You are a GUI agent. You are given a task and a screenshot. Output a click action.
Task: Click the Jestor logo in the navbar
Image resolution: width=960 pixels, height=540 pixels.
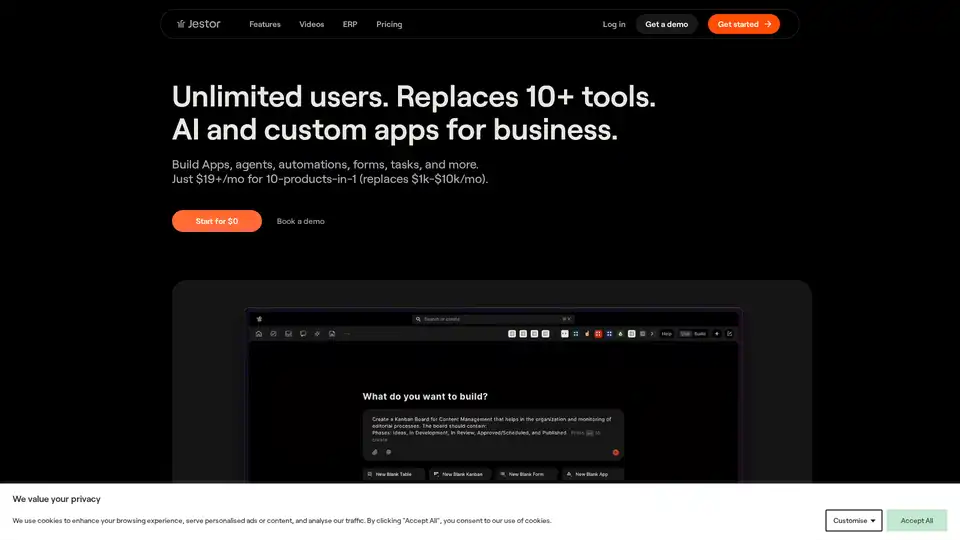tap(199, 24)
